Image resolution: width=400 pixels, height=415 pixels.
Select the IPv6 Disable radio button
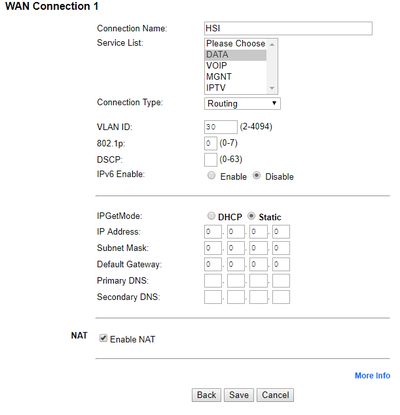pyautogui.click(x=256, y=175)
